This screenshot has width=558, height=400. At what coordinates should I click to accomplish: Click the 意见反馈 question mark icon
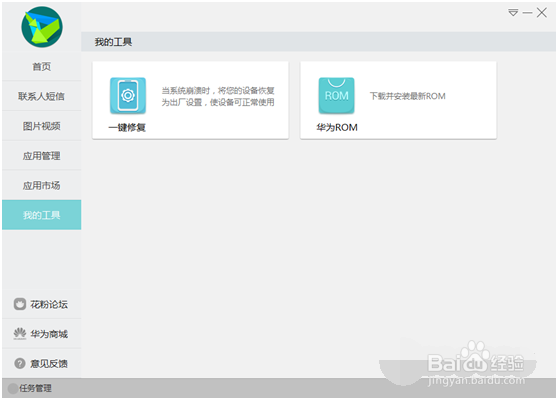point(20,363)
